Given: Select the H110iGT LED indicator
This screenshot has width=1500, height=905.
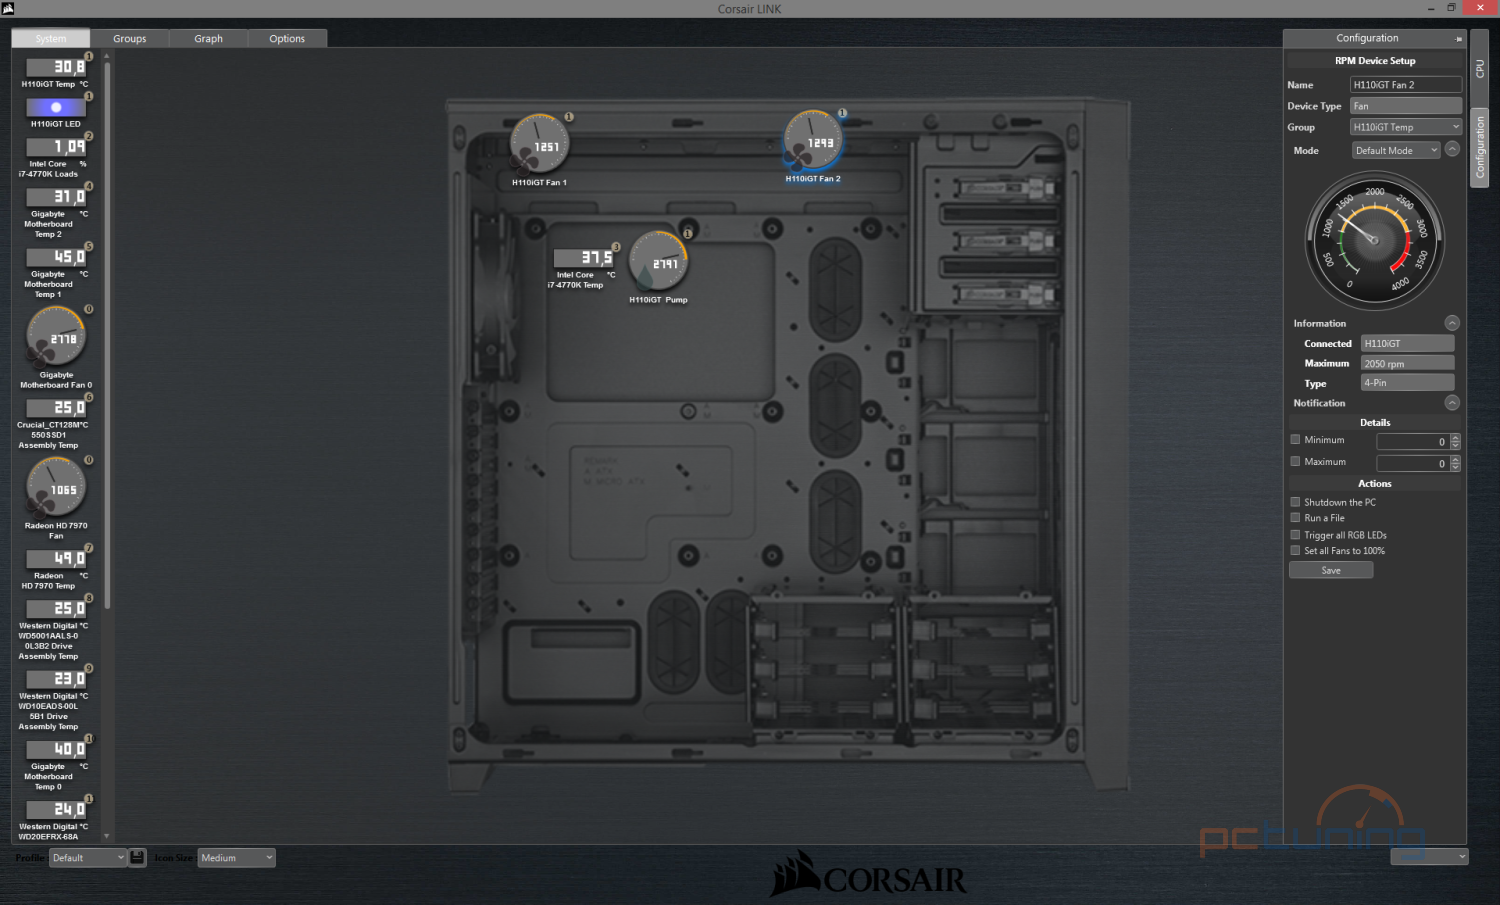Looking at the screenshot, I should 55,107.
